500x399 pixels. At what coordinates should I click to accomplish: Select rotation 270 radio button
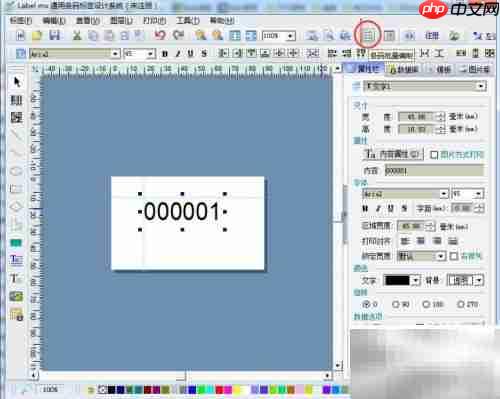coord(461,304)
